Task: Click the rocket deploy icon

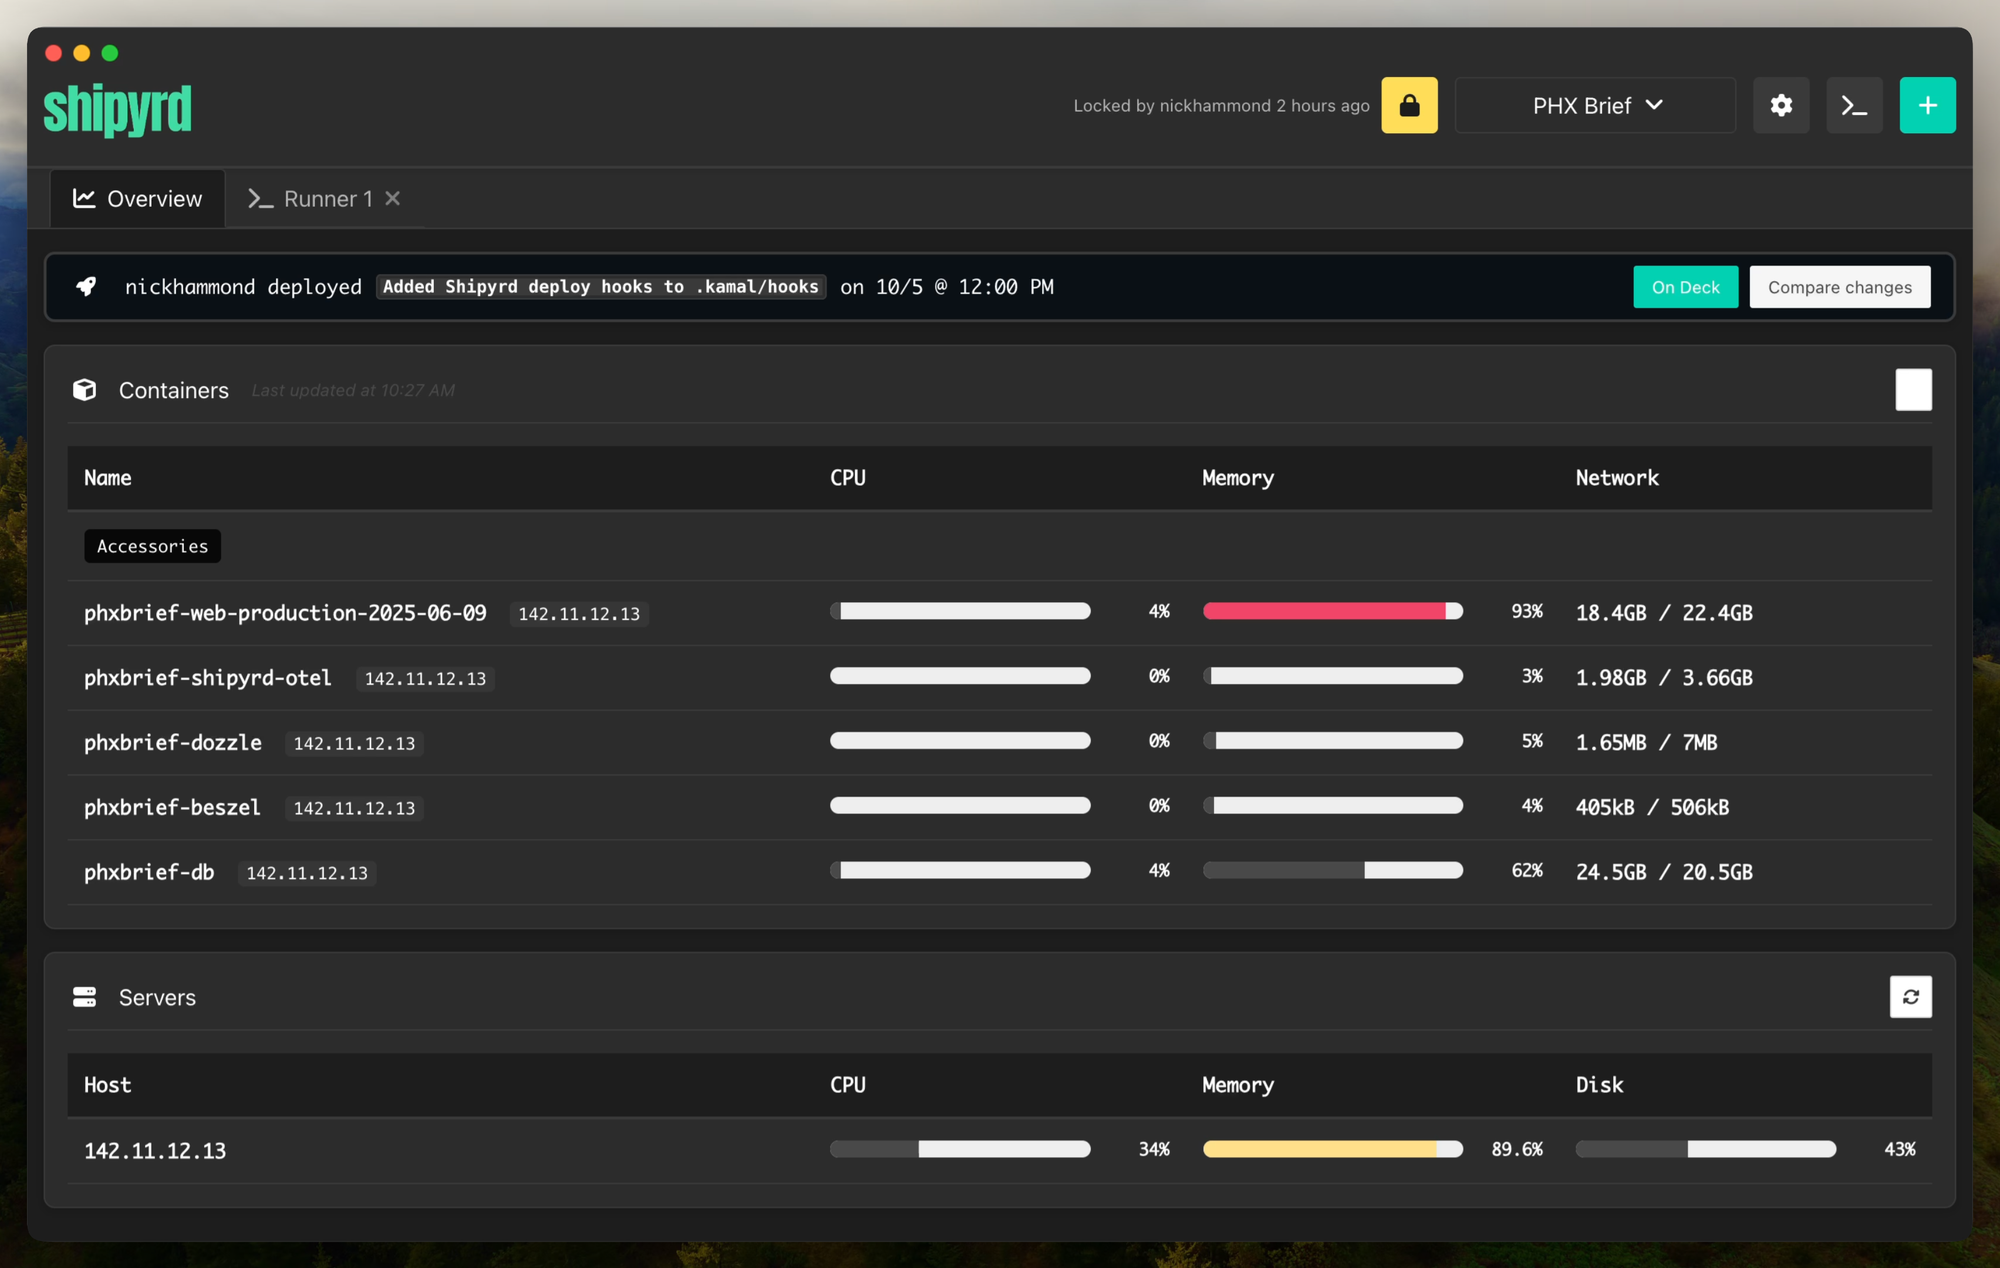Action: [87, 287]
